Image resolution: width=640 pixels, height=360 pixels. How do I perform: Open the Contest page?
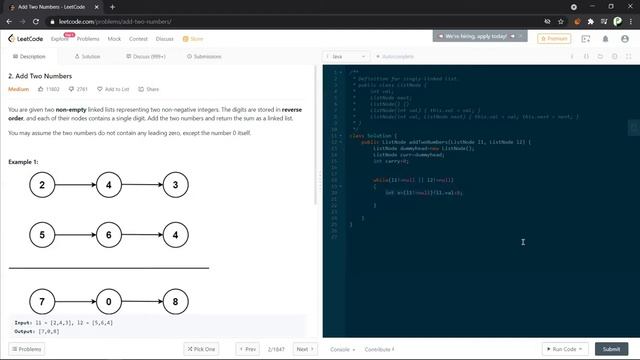138,39
